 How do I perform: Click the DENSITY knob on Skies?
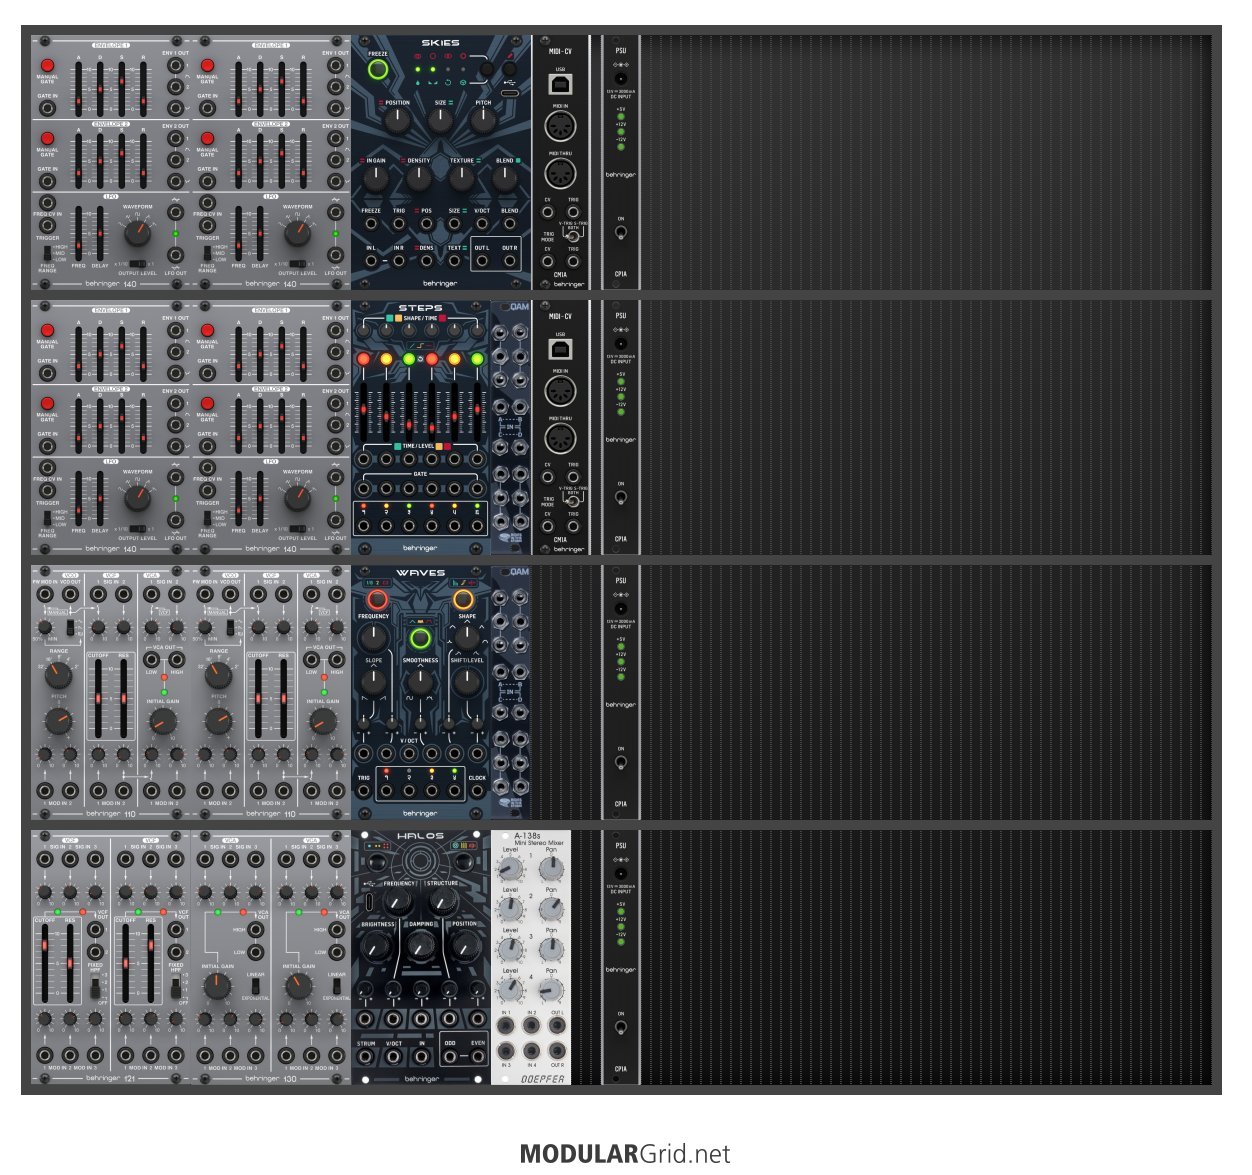pyautogui.click(x=418, y=179)
